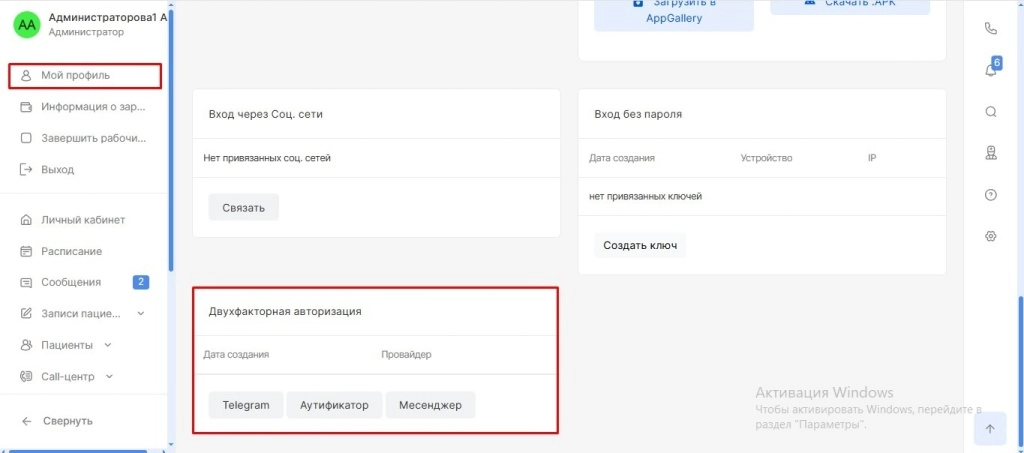
Task: Go to Расписание in sidebar
Action: (71, 251)
